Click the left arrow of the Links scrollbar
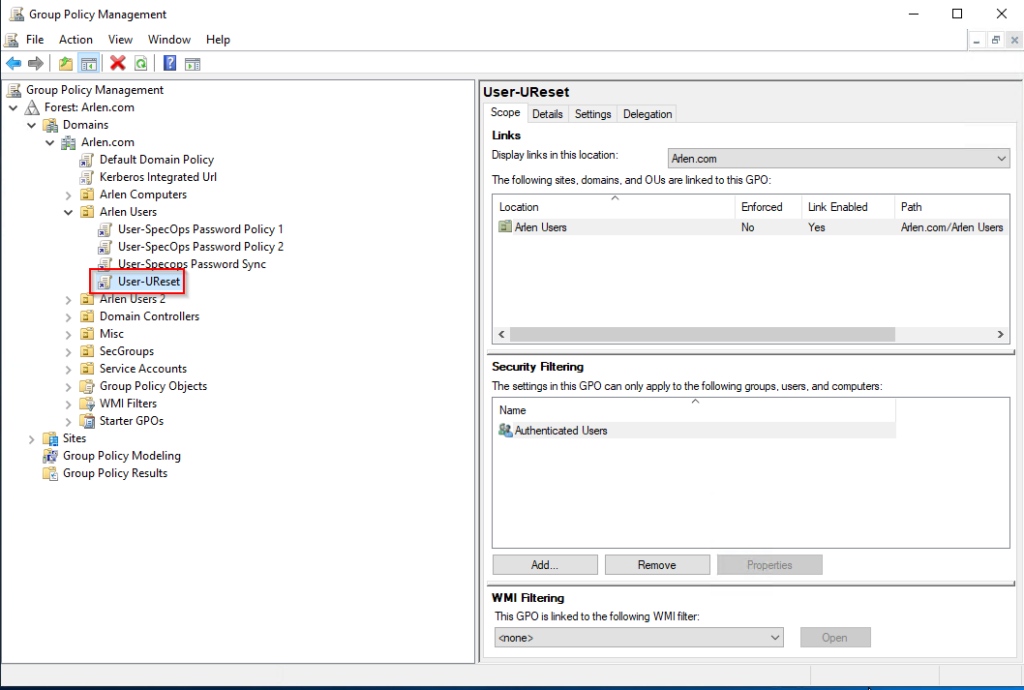 pos(502,334)
